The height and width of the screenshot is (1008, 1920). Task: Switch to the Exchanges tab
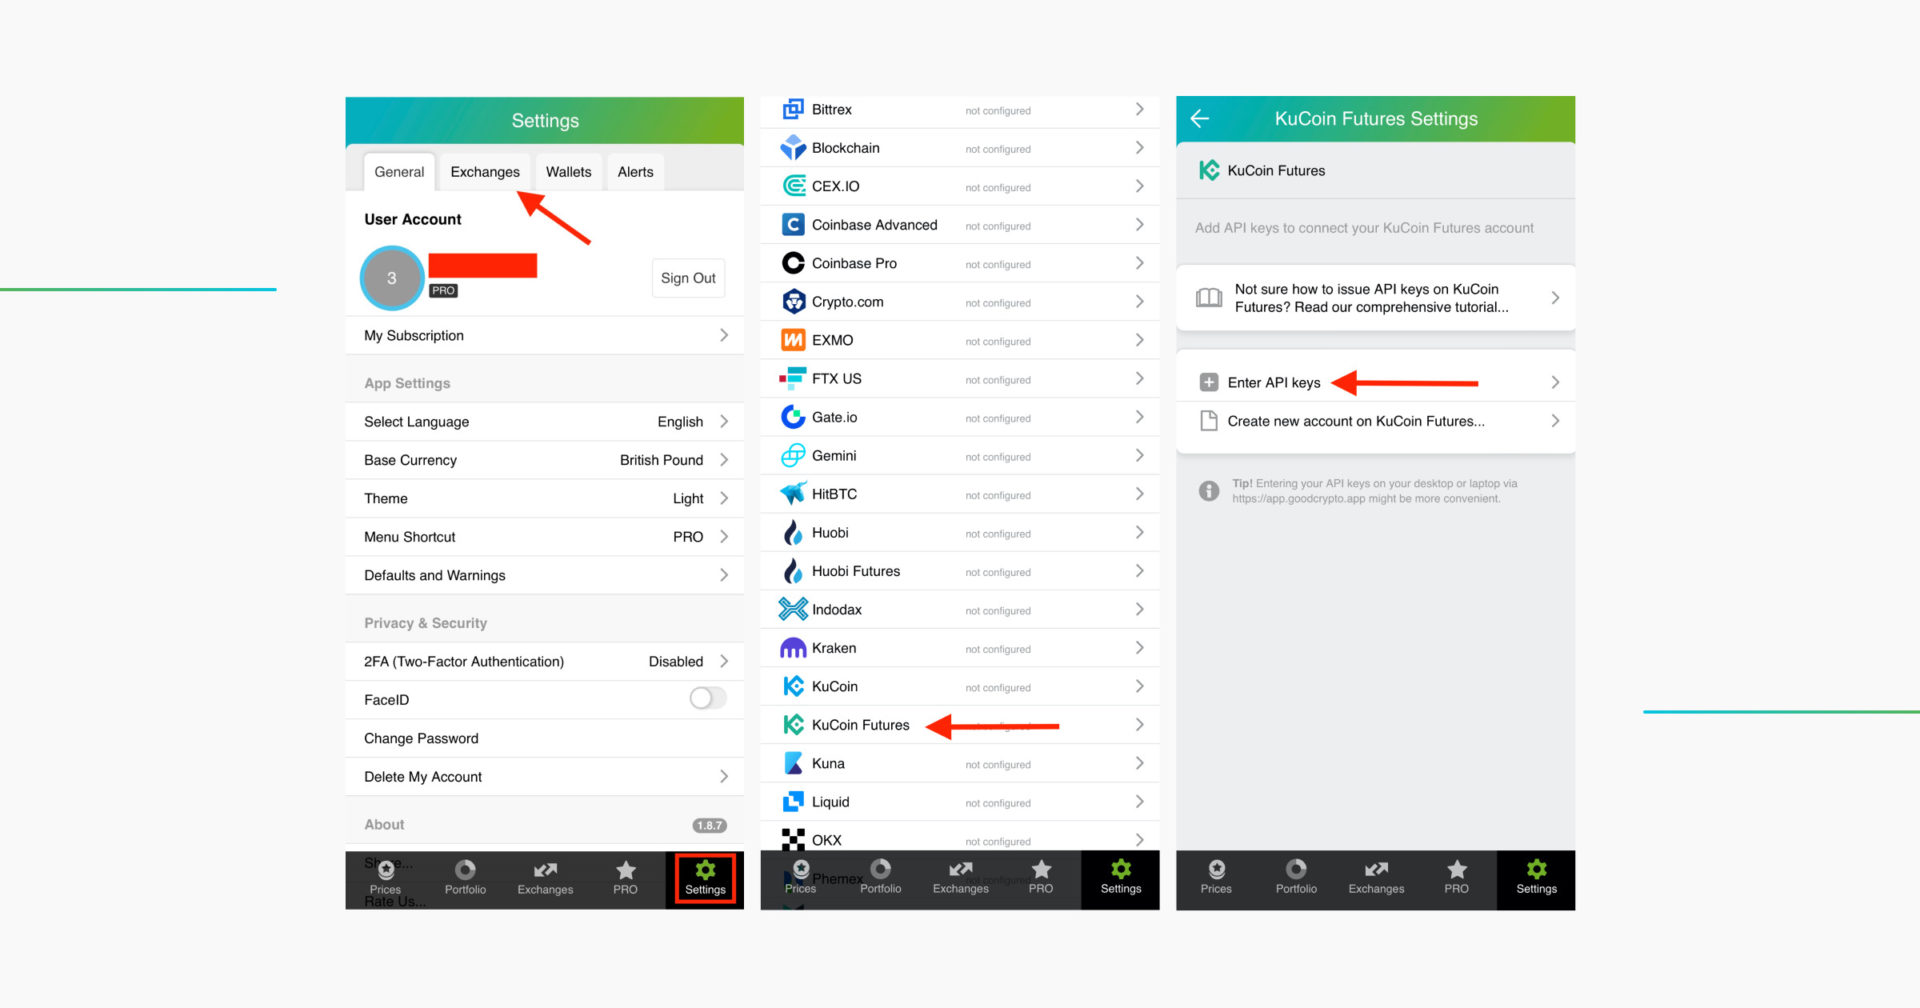coord(485,172)
